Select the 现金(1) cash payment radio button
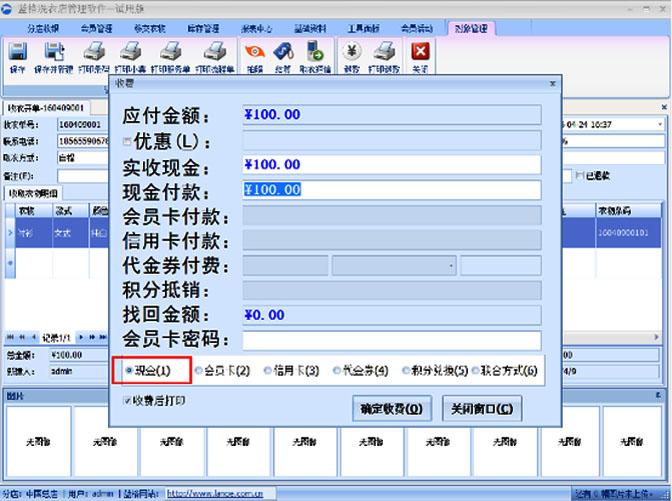This screenshot has width=672, height=501. (x=130, y=371)
